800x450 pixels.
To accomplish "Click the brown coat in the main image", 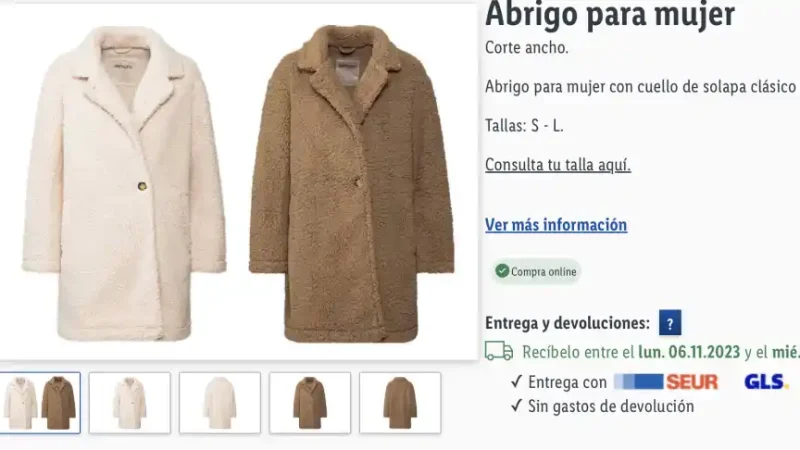I will 352,184.
